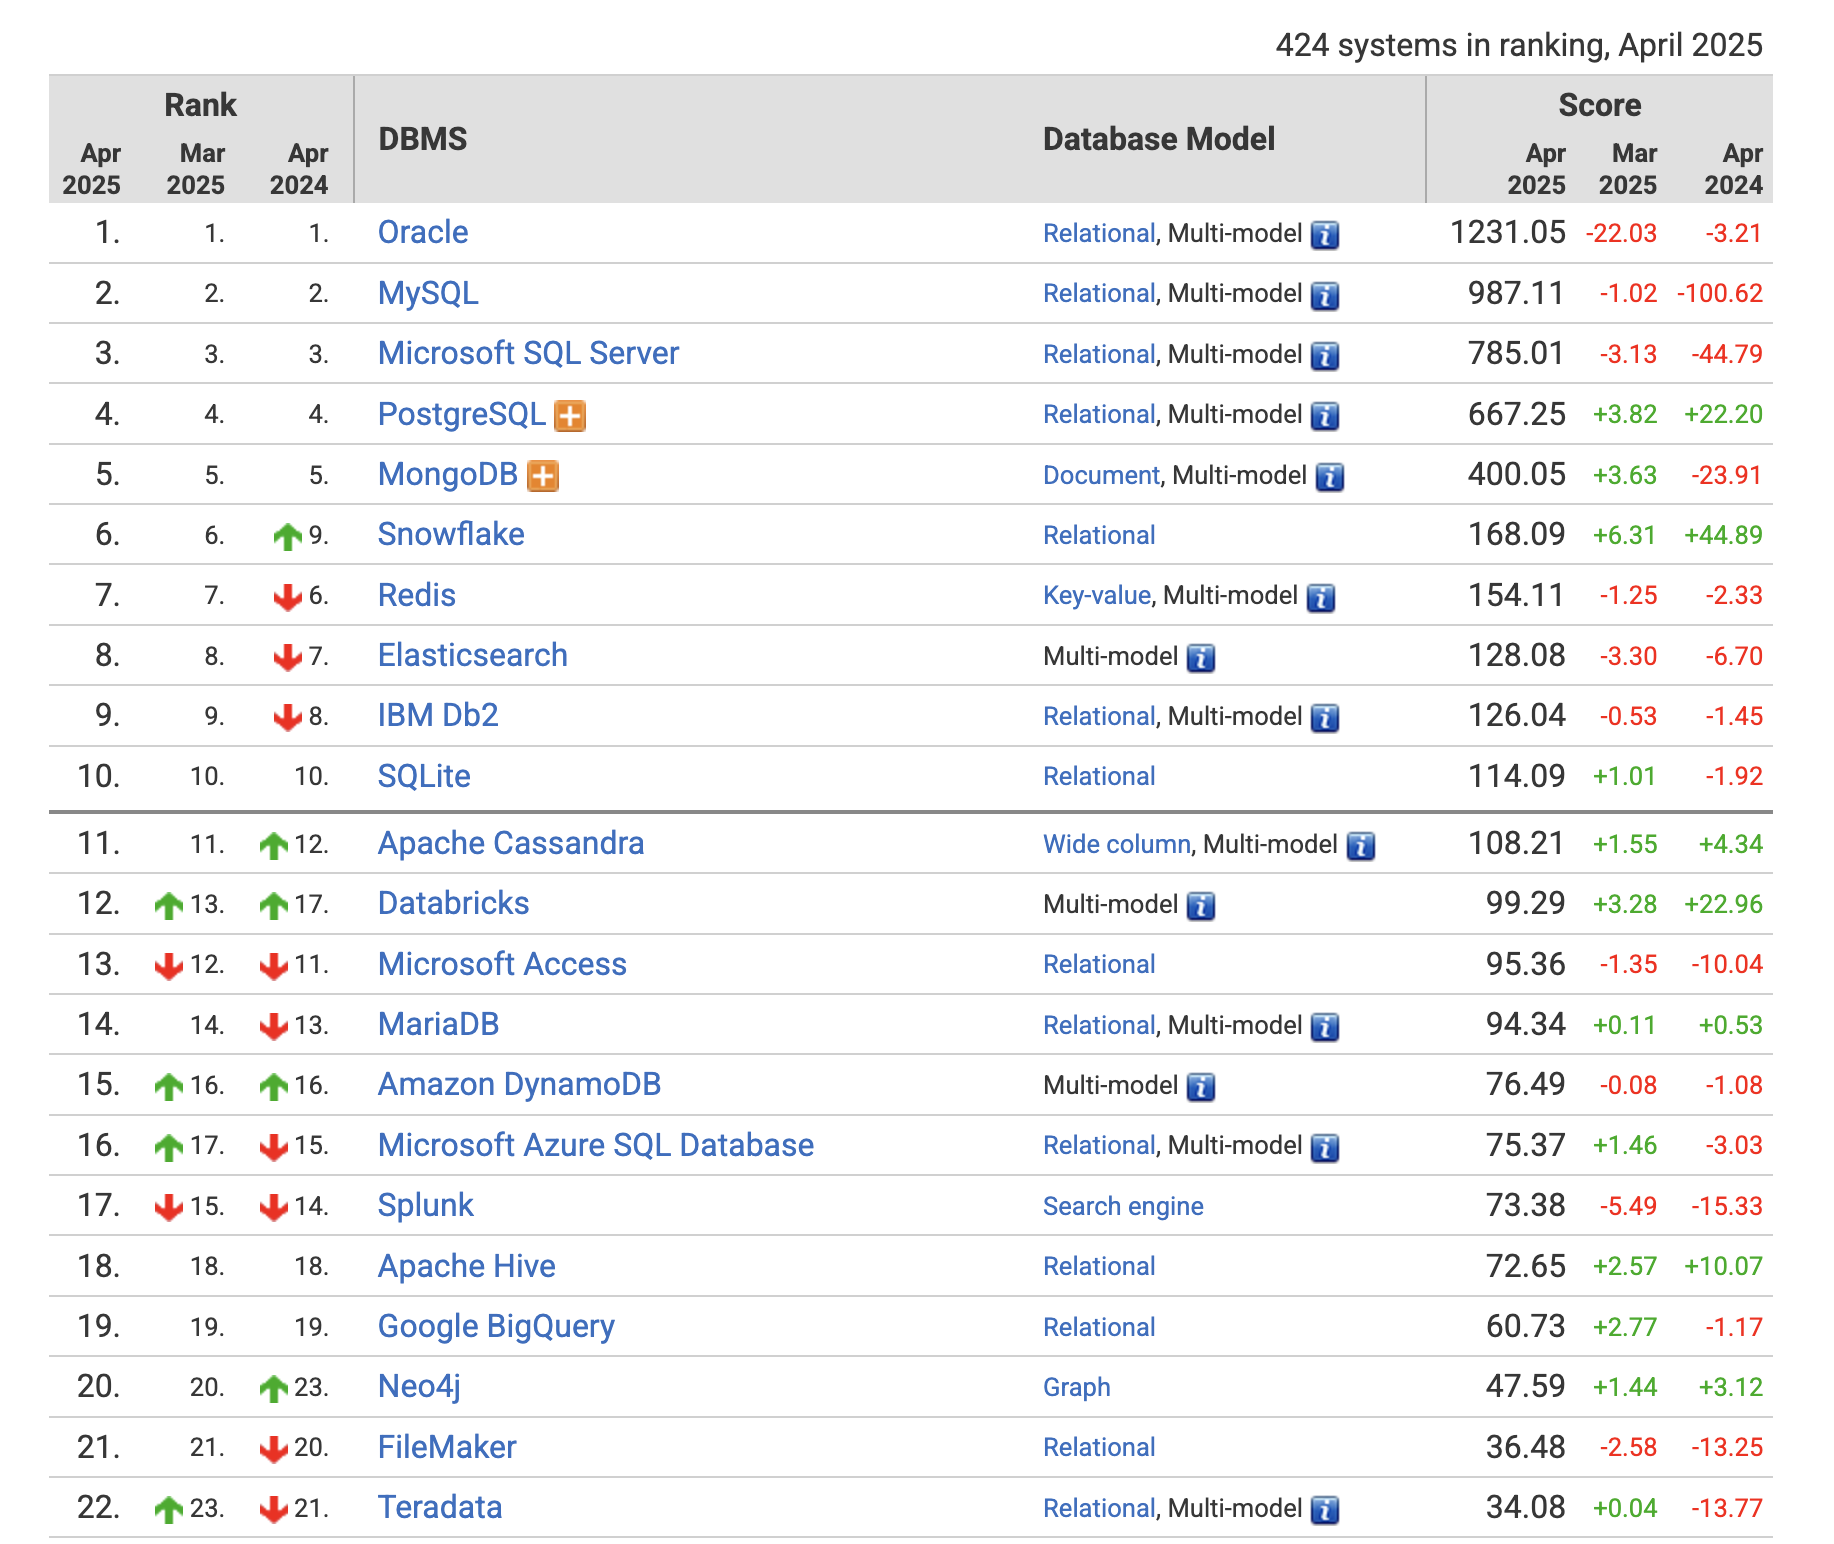The width and height of the screenshot is (1834, 1544).
Task: Click the red down arrow in the Redis row
Action: click(287, 597)
